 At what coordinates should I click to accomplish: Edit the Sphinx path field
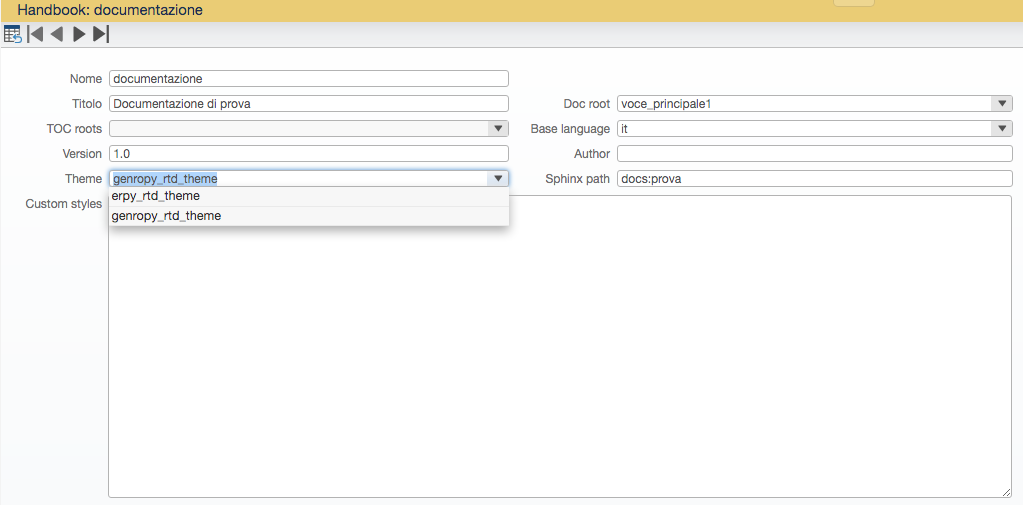[815, 178]
